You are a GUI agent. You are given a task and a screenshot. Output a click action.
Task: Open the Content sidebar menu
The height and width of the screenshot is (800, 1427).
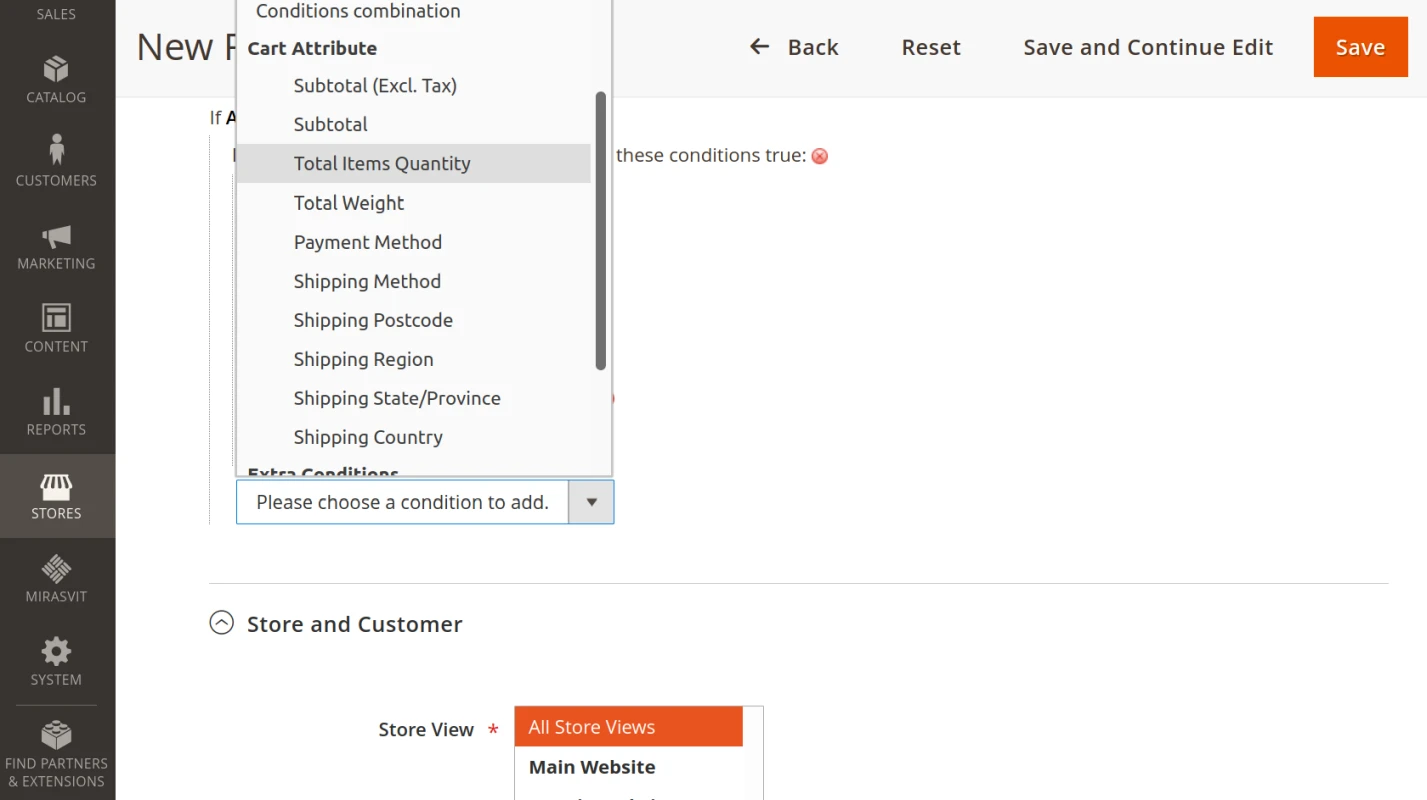coord(55,330)
